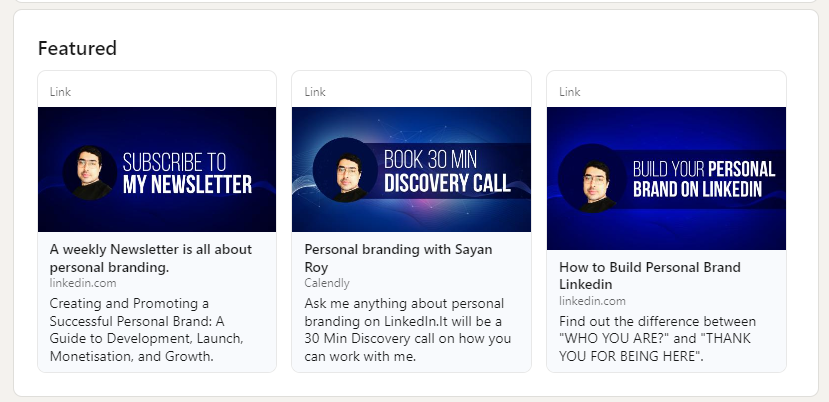Viewport: 829px width, 402px height.
Task: Click linkedin.com under 'How to Build Personal Brand'
Action: tap(592, 301)
